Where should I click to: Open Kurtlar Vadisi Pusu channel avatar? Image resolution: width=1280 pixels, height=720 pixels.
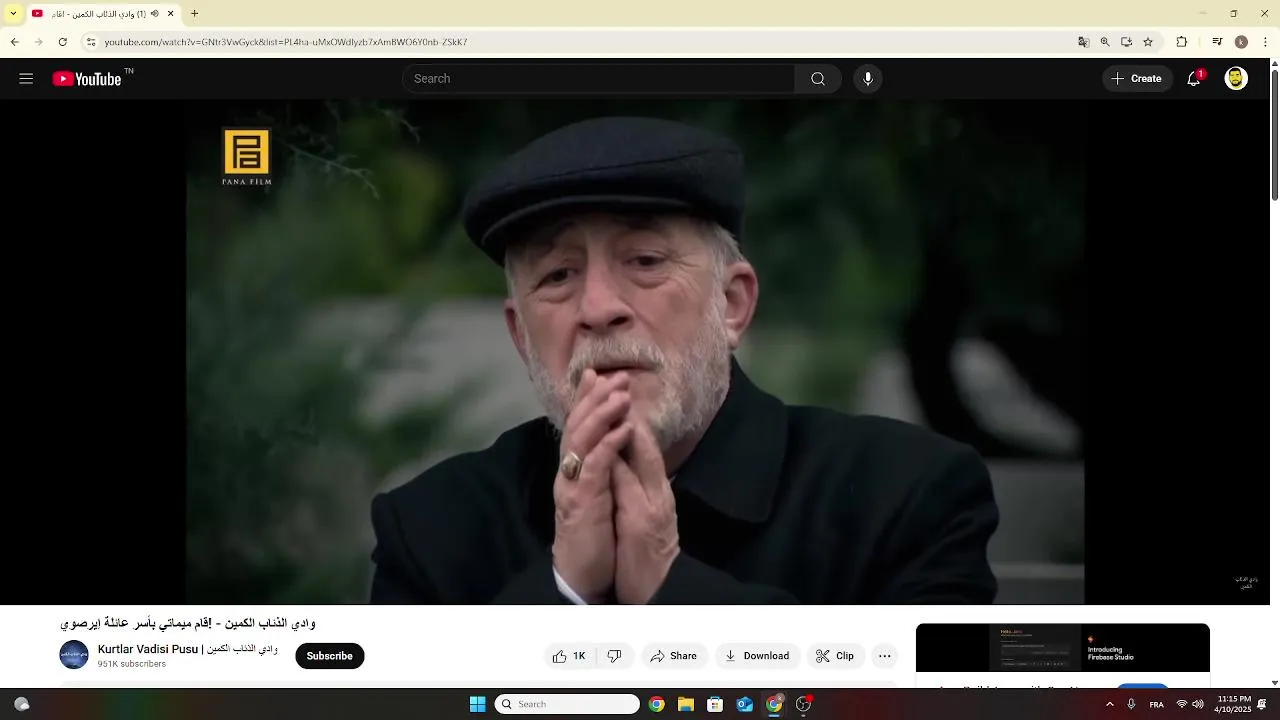tap(74, 655)
